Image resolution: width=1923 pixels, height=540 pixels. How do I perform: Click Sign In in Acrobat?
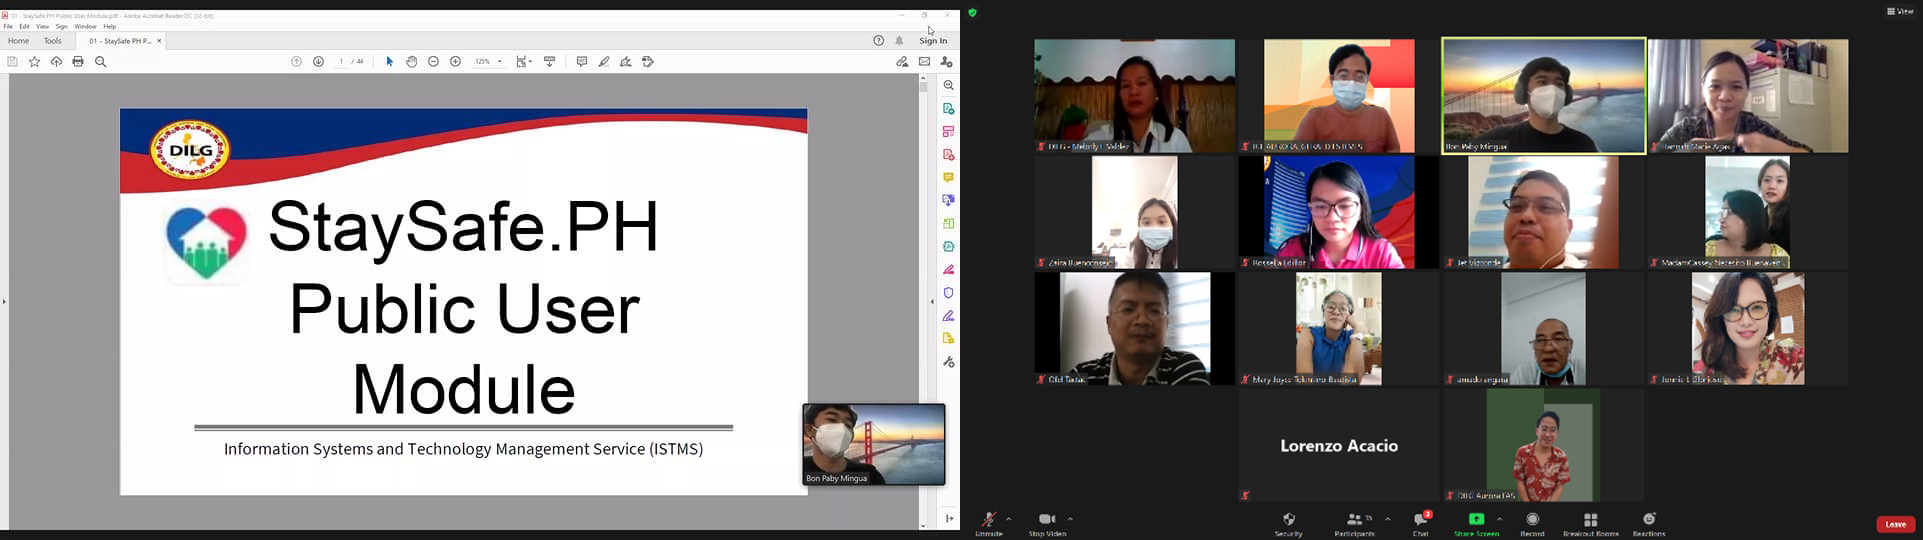click(x=933, y=41)
